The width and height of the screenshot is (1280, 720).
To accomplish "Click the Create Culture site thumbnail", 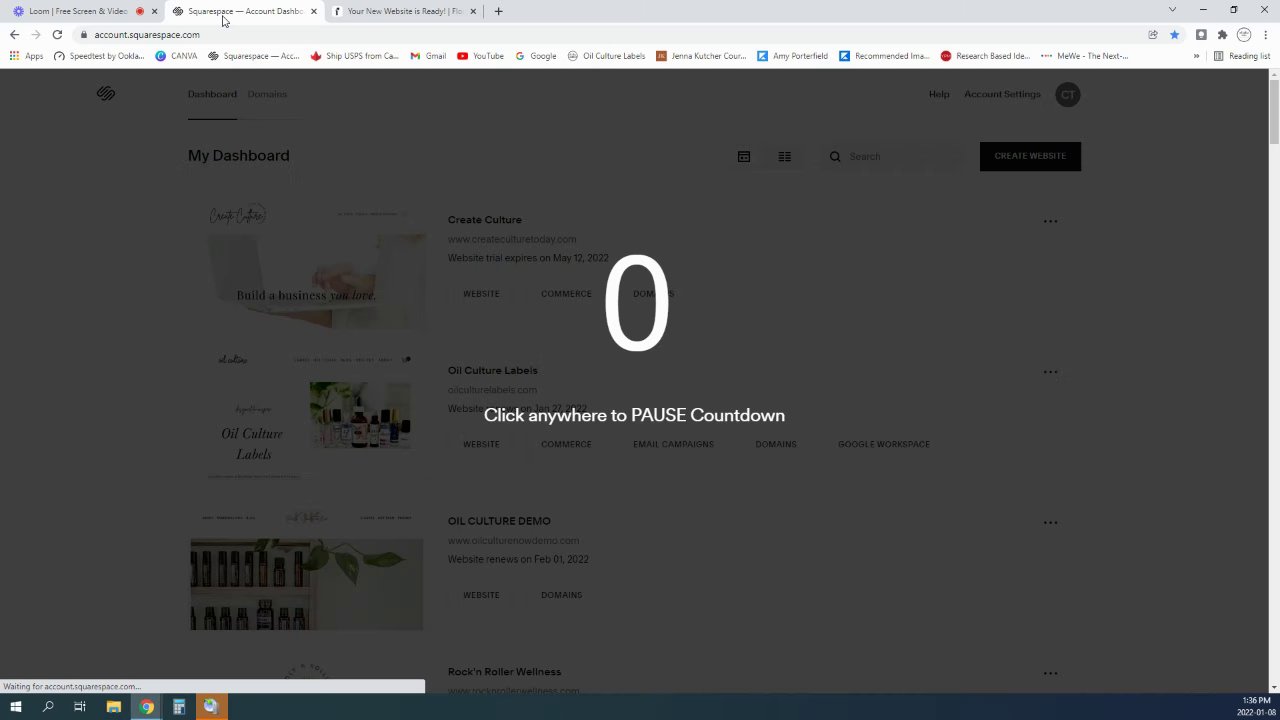I will [x=307, y=264].
